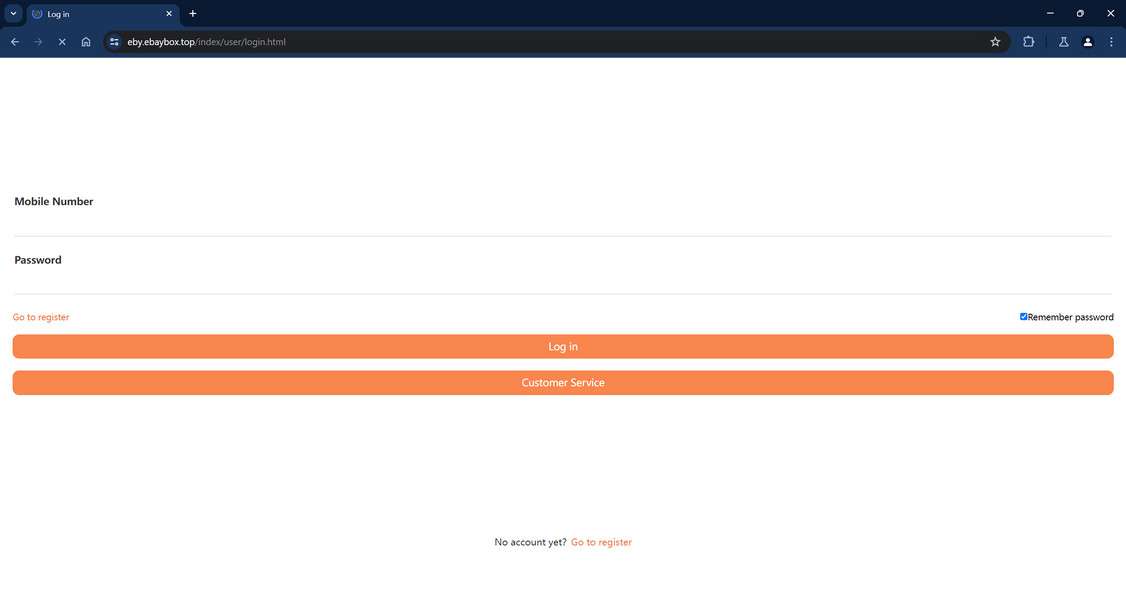Close the browser window

click(1110, 14)
